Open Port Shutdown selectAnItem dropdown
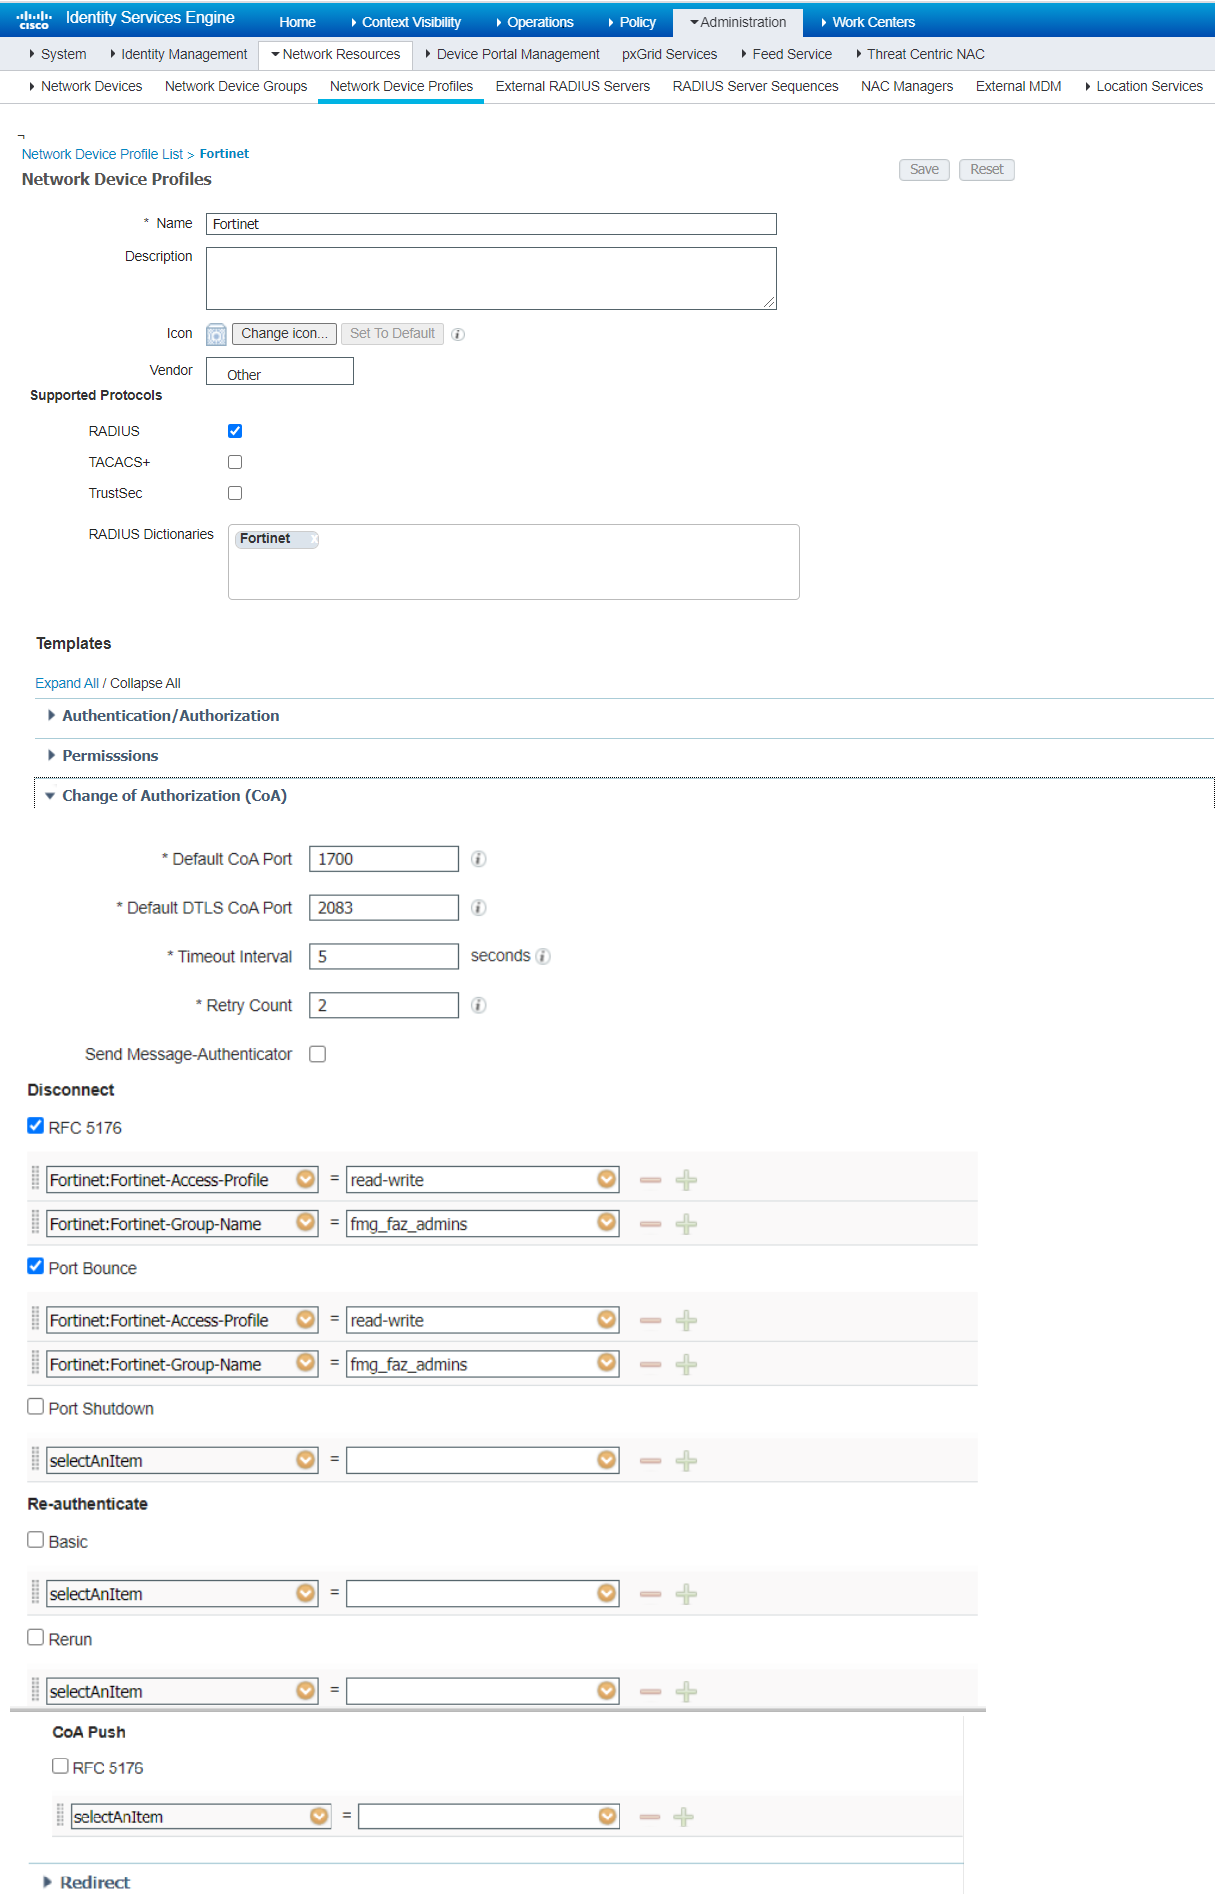Viewport: 1215px width, 1894px height. pyautogui.click(x=306, y=1460)
